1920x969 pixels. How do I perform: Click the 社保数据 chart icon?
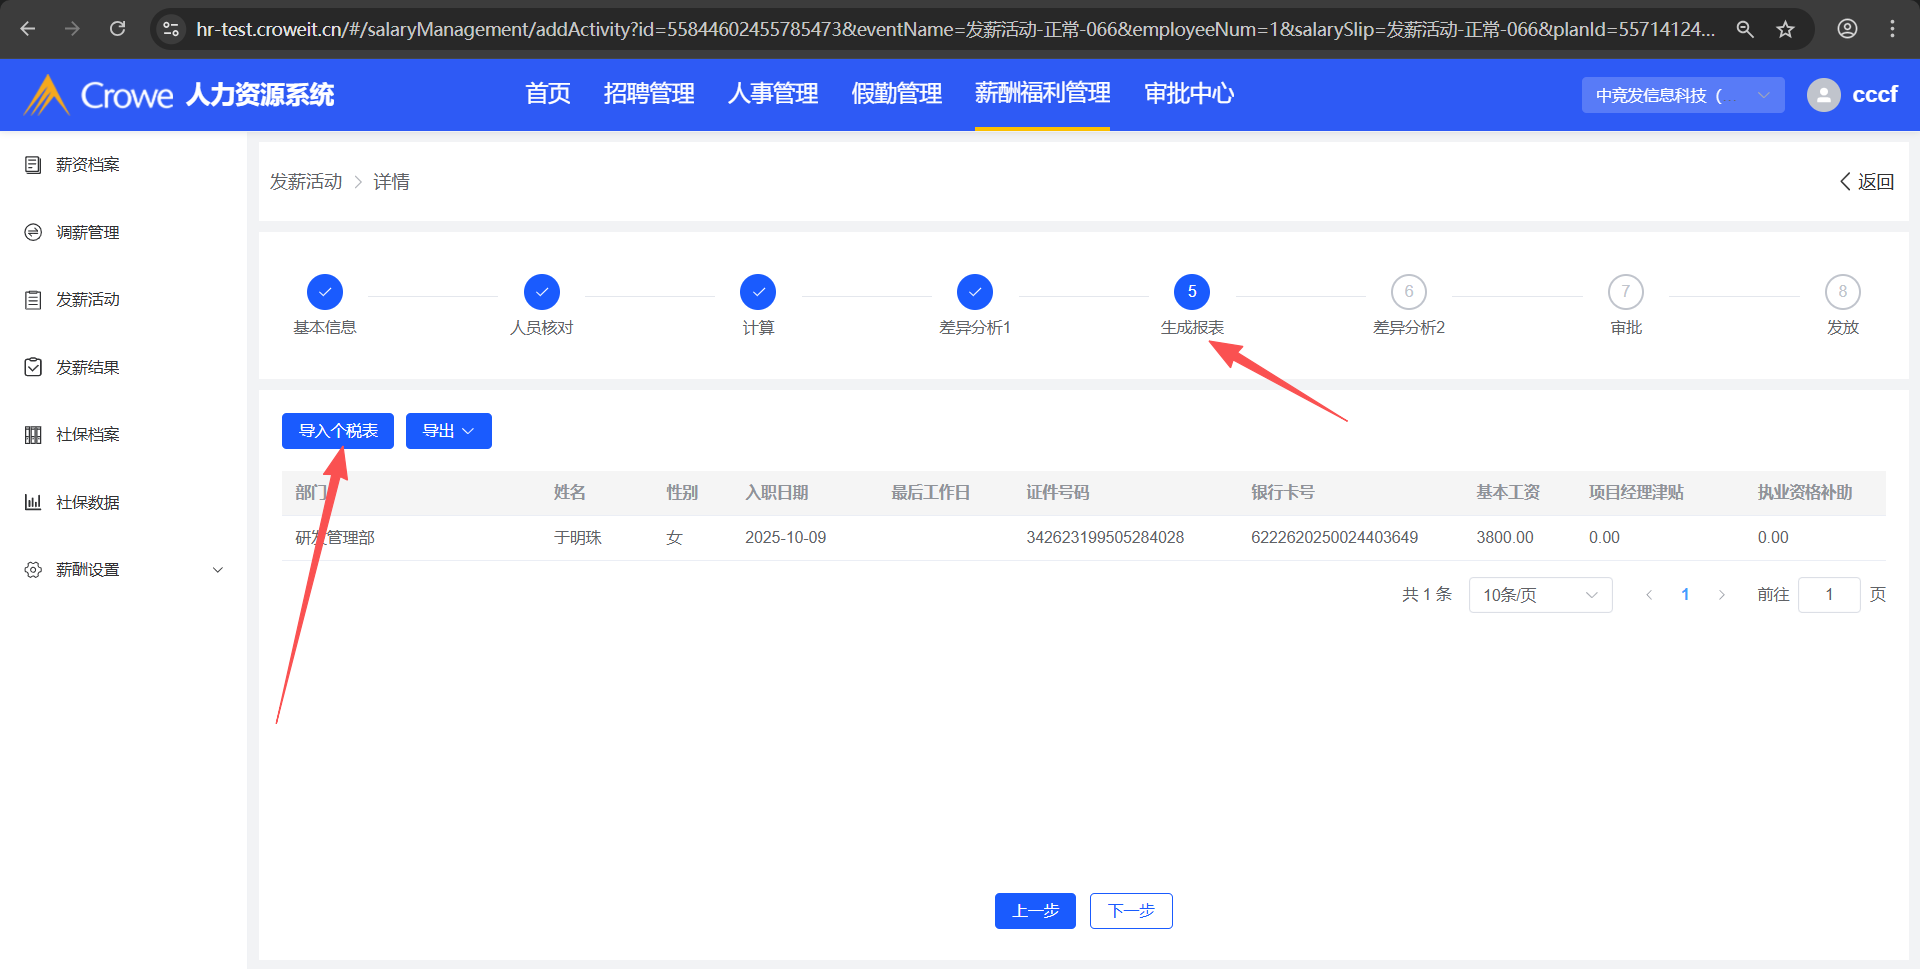coord(33,502)
